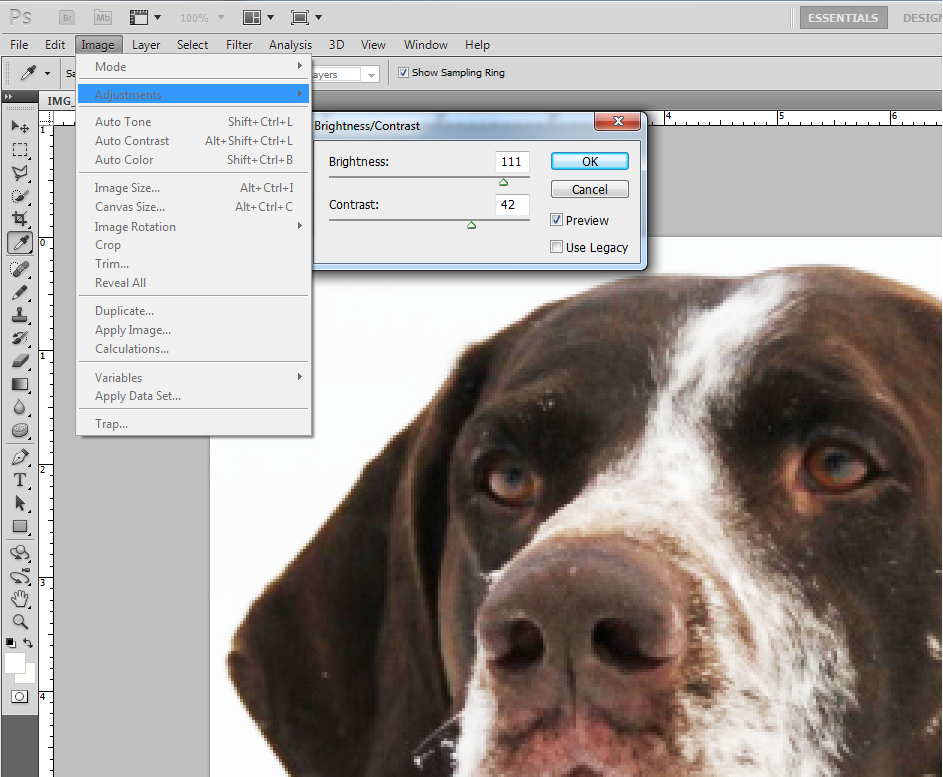Select the Zoom magnifier tool

pyautogui.click(x=19, y=621)
